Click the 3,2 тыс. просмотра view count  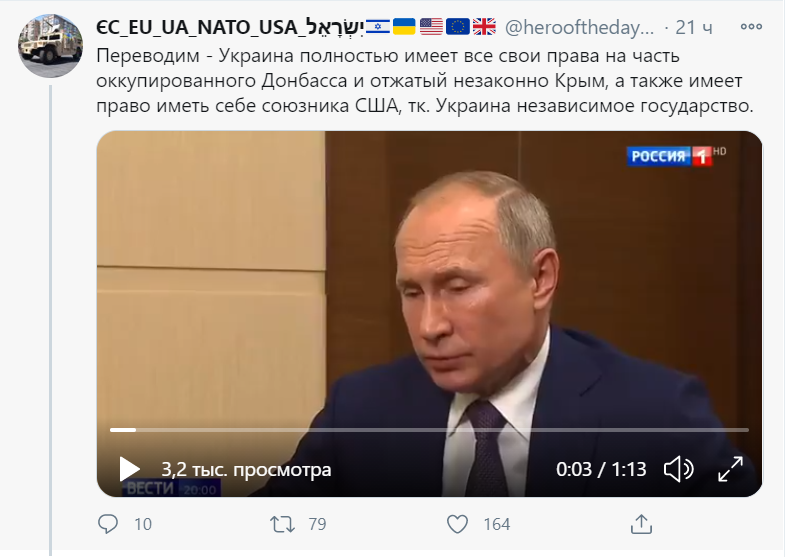click(246, 469)
